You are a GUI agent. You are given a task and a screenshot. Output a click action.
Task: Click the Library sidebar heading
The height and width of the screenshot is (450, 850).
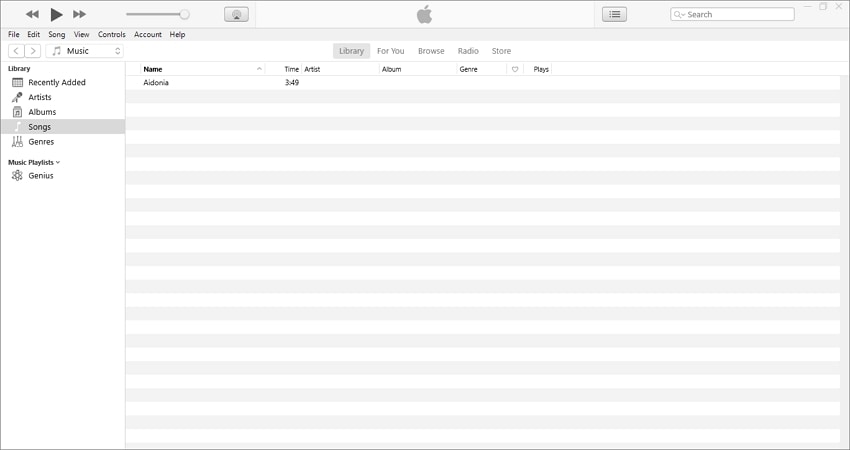[19, 68]
